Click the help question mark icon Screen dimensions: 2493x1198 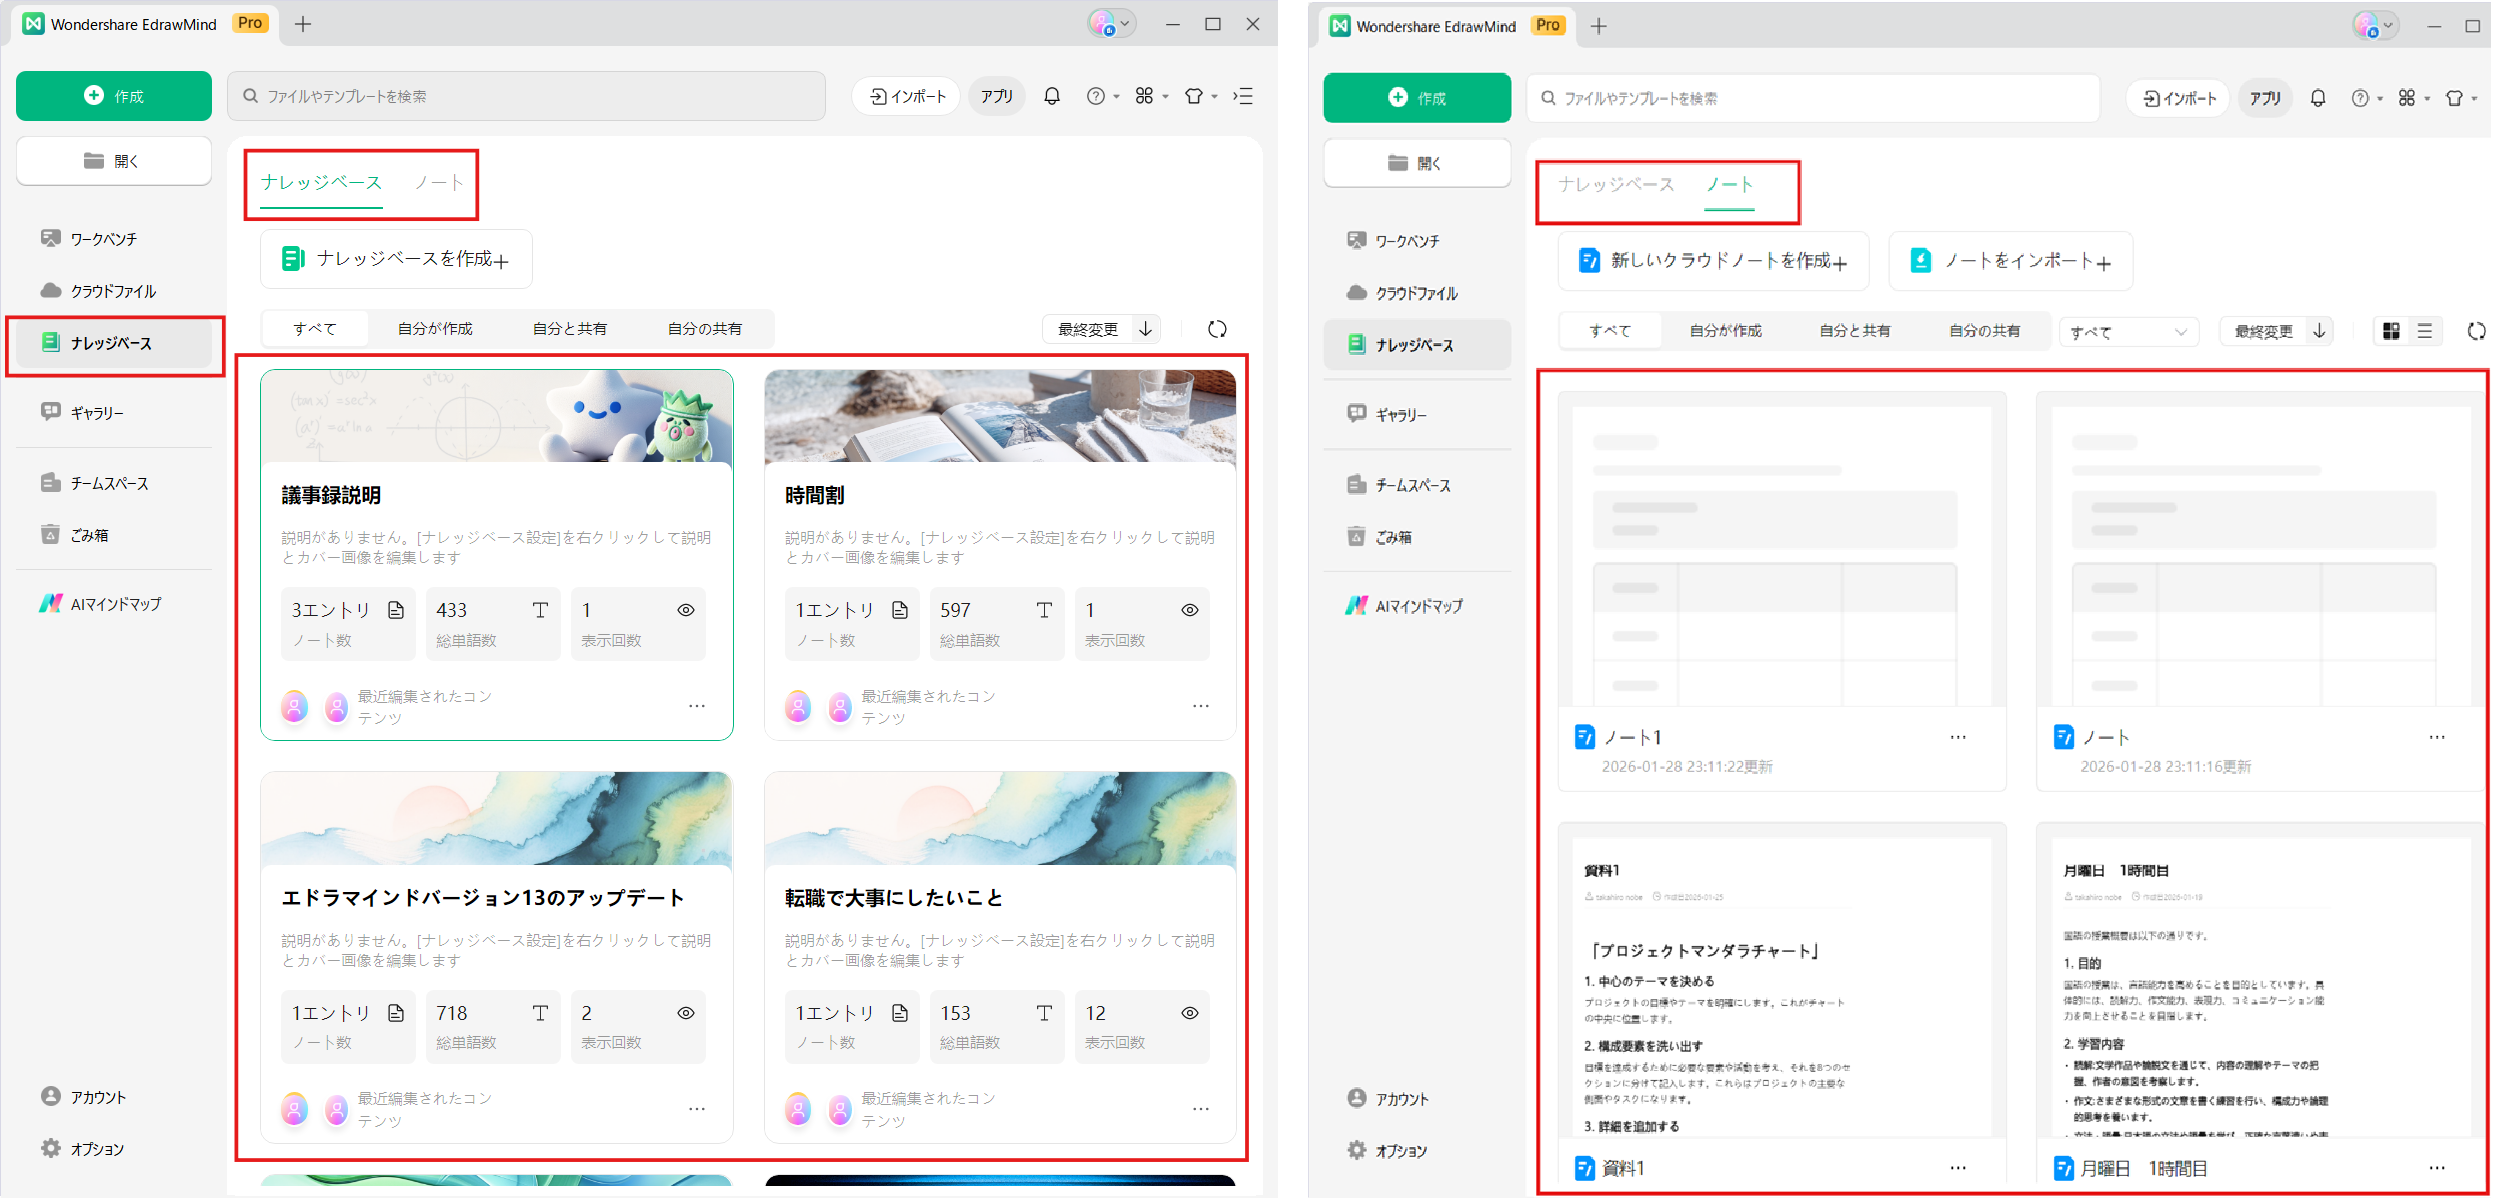point(1096,95)
